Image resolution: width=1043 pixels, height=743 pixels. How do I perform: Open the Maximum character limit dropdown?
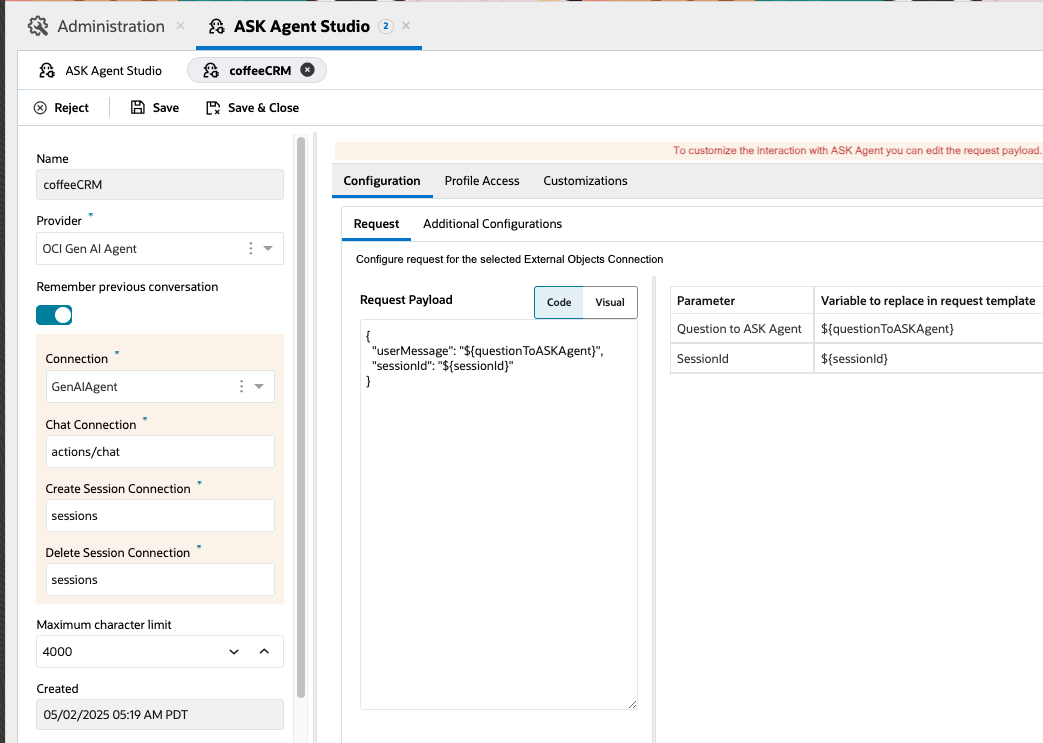(x=233, y=651)
